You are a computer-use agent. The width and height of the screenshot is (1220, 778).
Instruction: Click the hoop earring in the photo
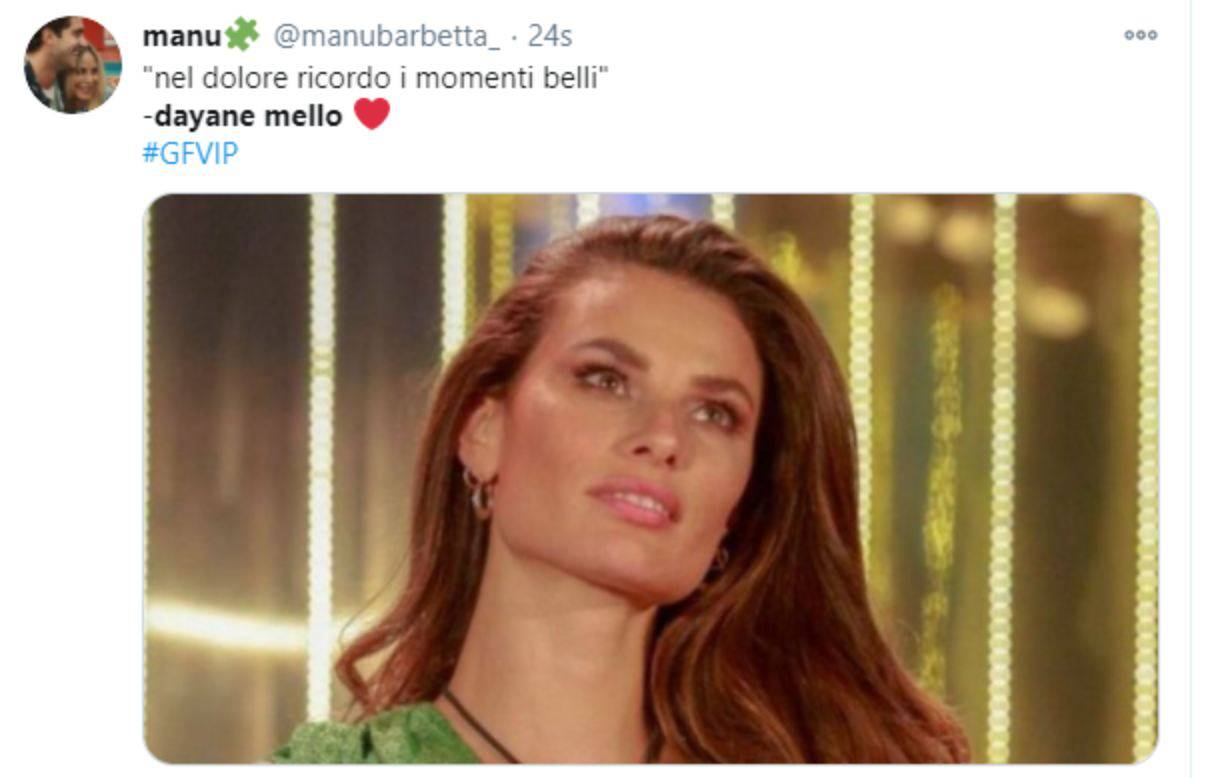pyautogui.click(x=479, y=493)
